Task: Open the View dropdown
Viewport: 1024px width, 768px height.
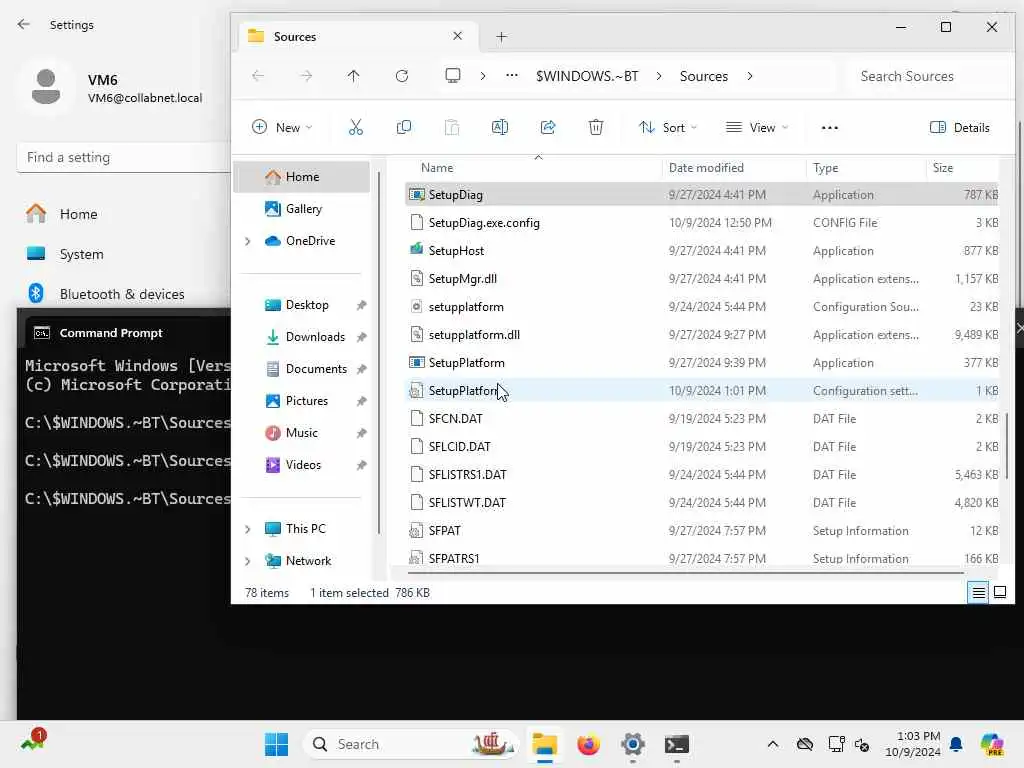Action: pyautogui.click(x=757, y=127)
